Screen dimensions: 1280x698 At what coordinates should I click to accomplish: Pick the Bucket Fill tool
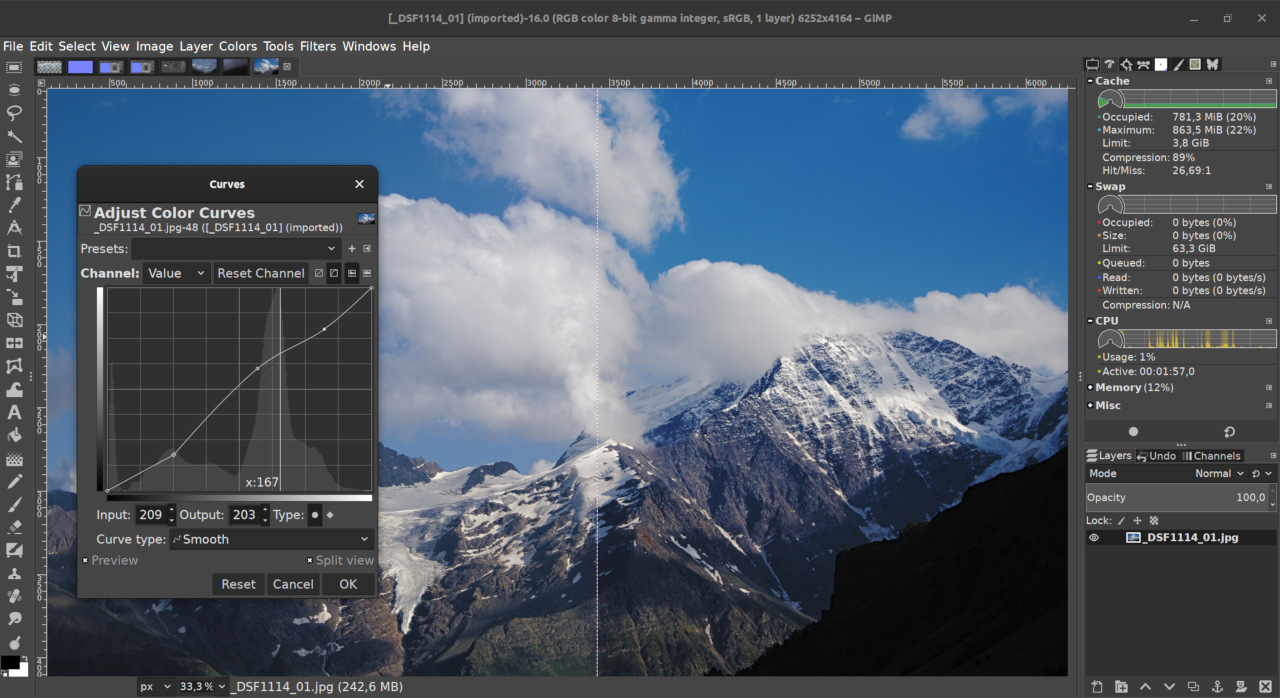pos(13,436)
